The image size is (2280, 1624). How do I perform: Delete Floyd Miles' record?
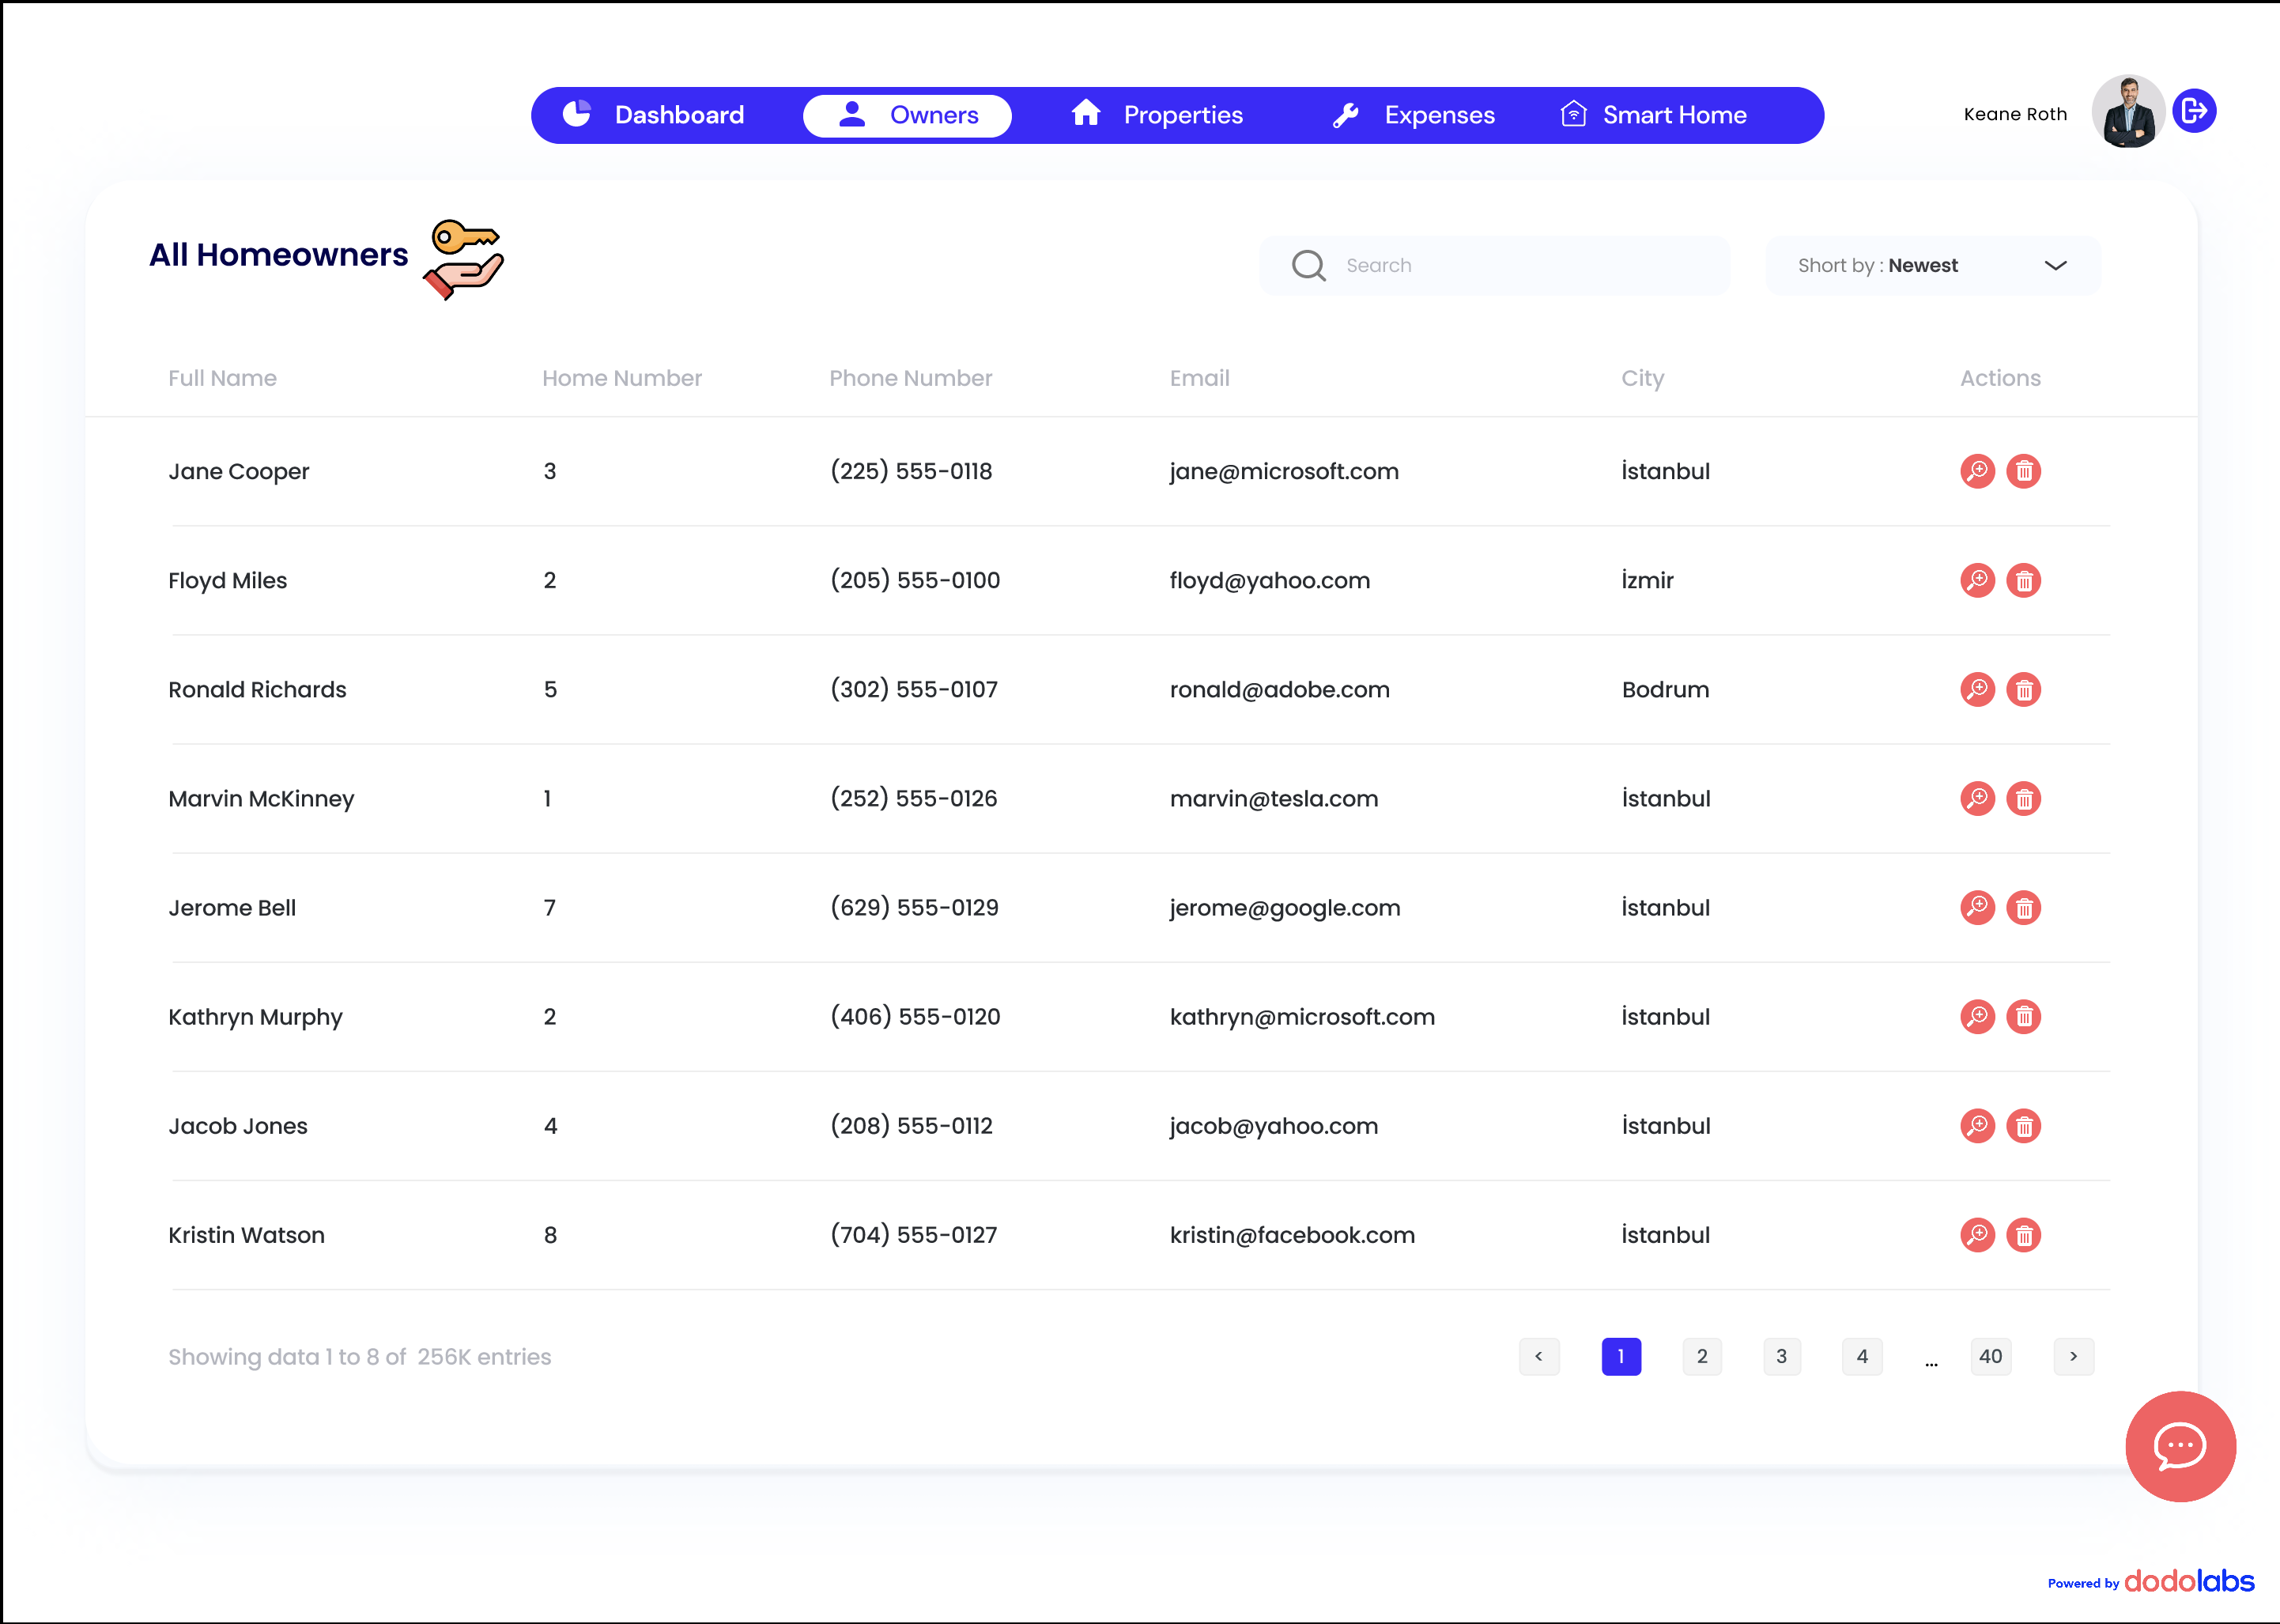pos(2023,580)
